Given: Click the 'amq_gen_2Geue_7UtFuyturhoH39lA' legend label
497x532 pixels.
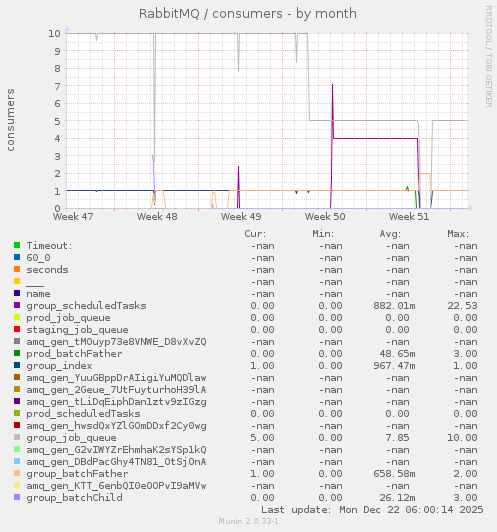Looking at the screenshot, I should [116, 390].
